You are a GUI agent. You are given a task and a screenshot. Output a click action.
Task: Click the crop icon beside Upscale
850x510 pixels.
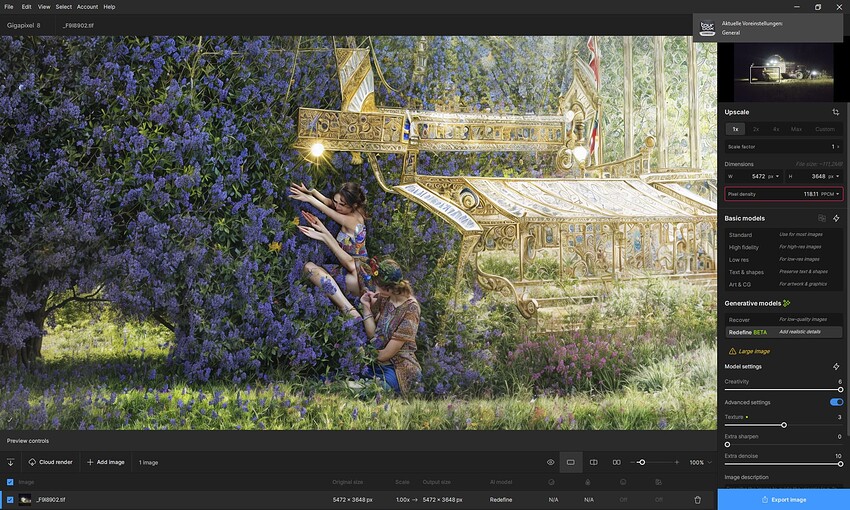pos(835,112)
